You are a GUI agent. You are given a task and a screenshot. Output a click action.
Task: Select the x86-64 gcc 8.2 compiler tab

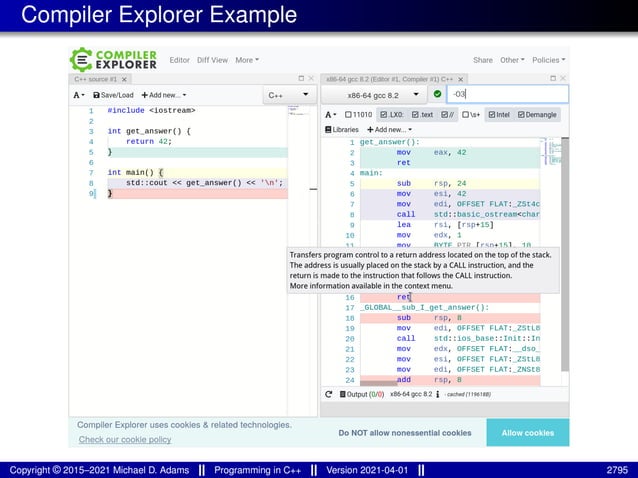point(389,79)
